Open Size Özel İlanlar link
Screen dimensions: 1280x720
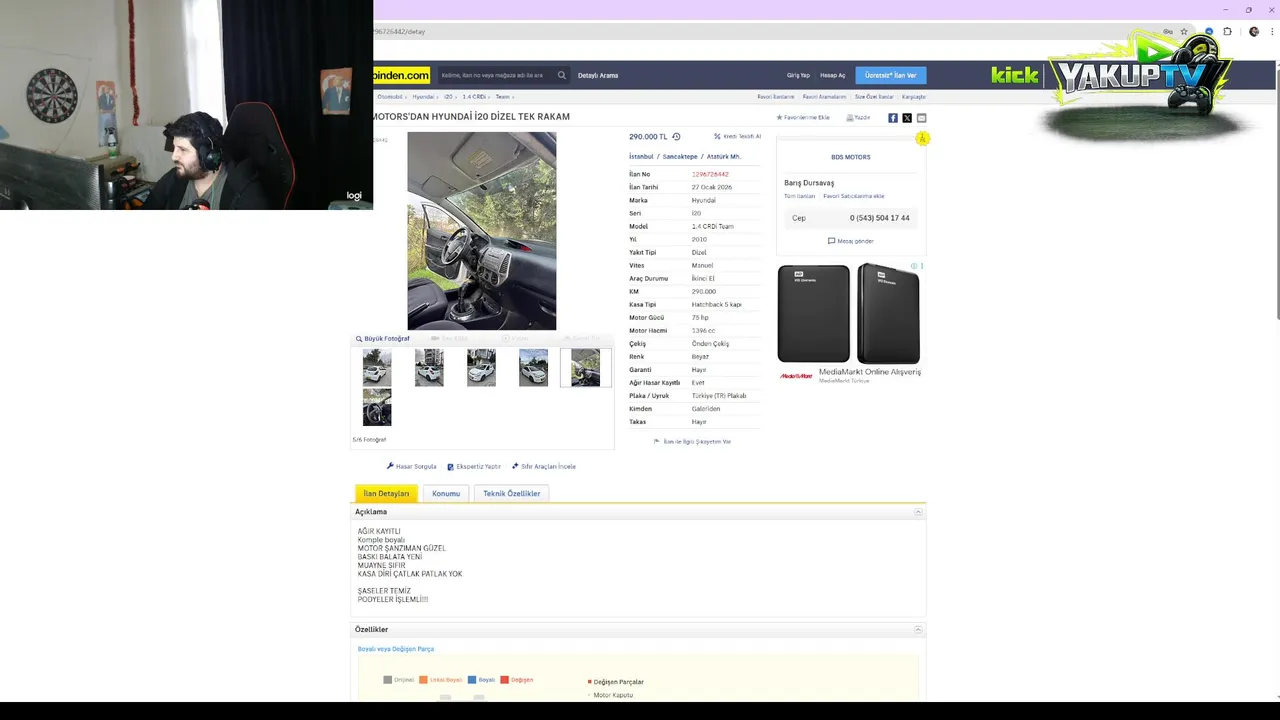pos(874,97)
